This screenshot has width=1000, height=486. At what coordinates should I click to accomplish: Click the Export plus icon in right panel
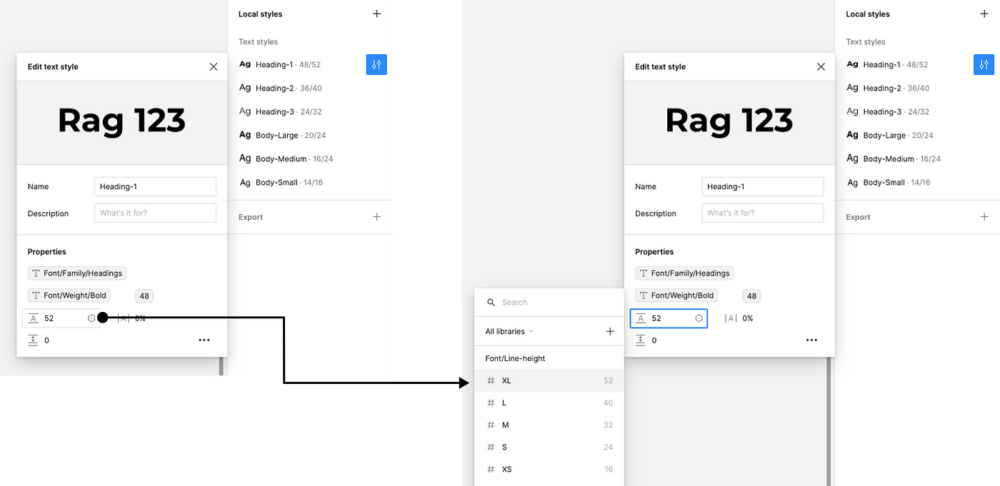984,217
